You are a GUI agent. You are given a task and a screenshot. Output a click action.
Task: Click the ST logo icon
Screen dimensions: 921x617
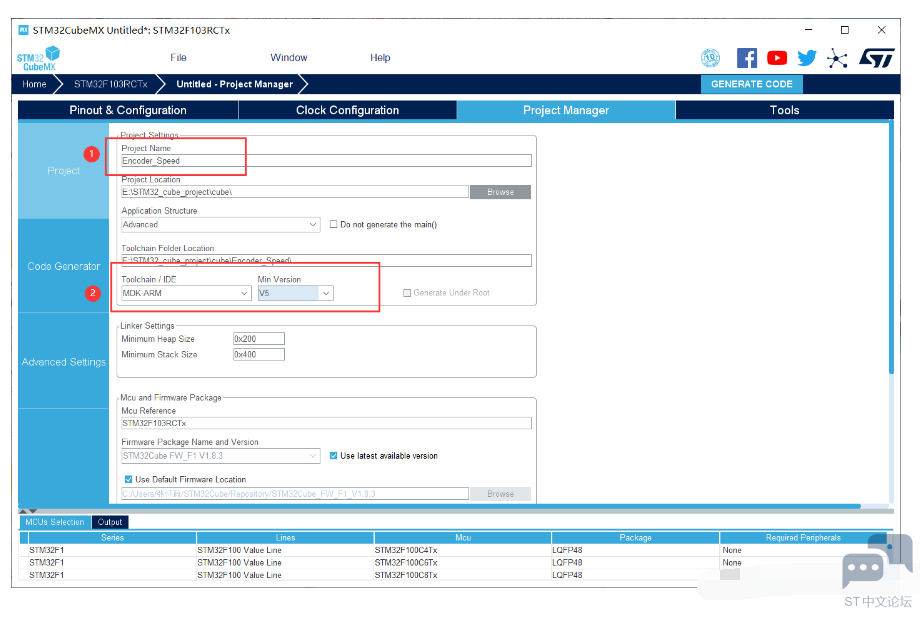[876, 58]
